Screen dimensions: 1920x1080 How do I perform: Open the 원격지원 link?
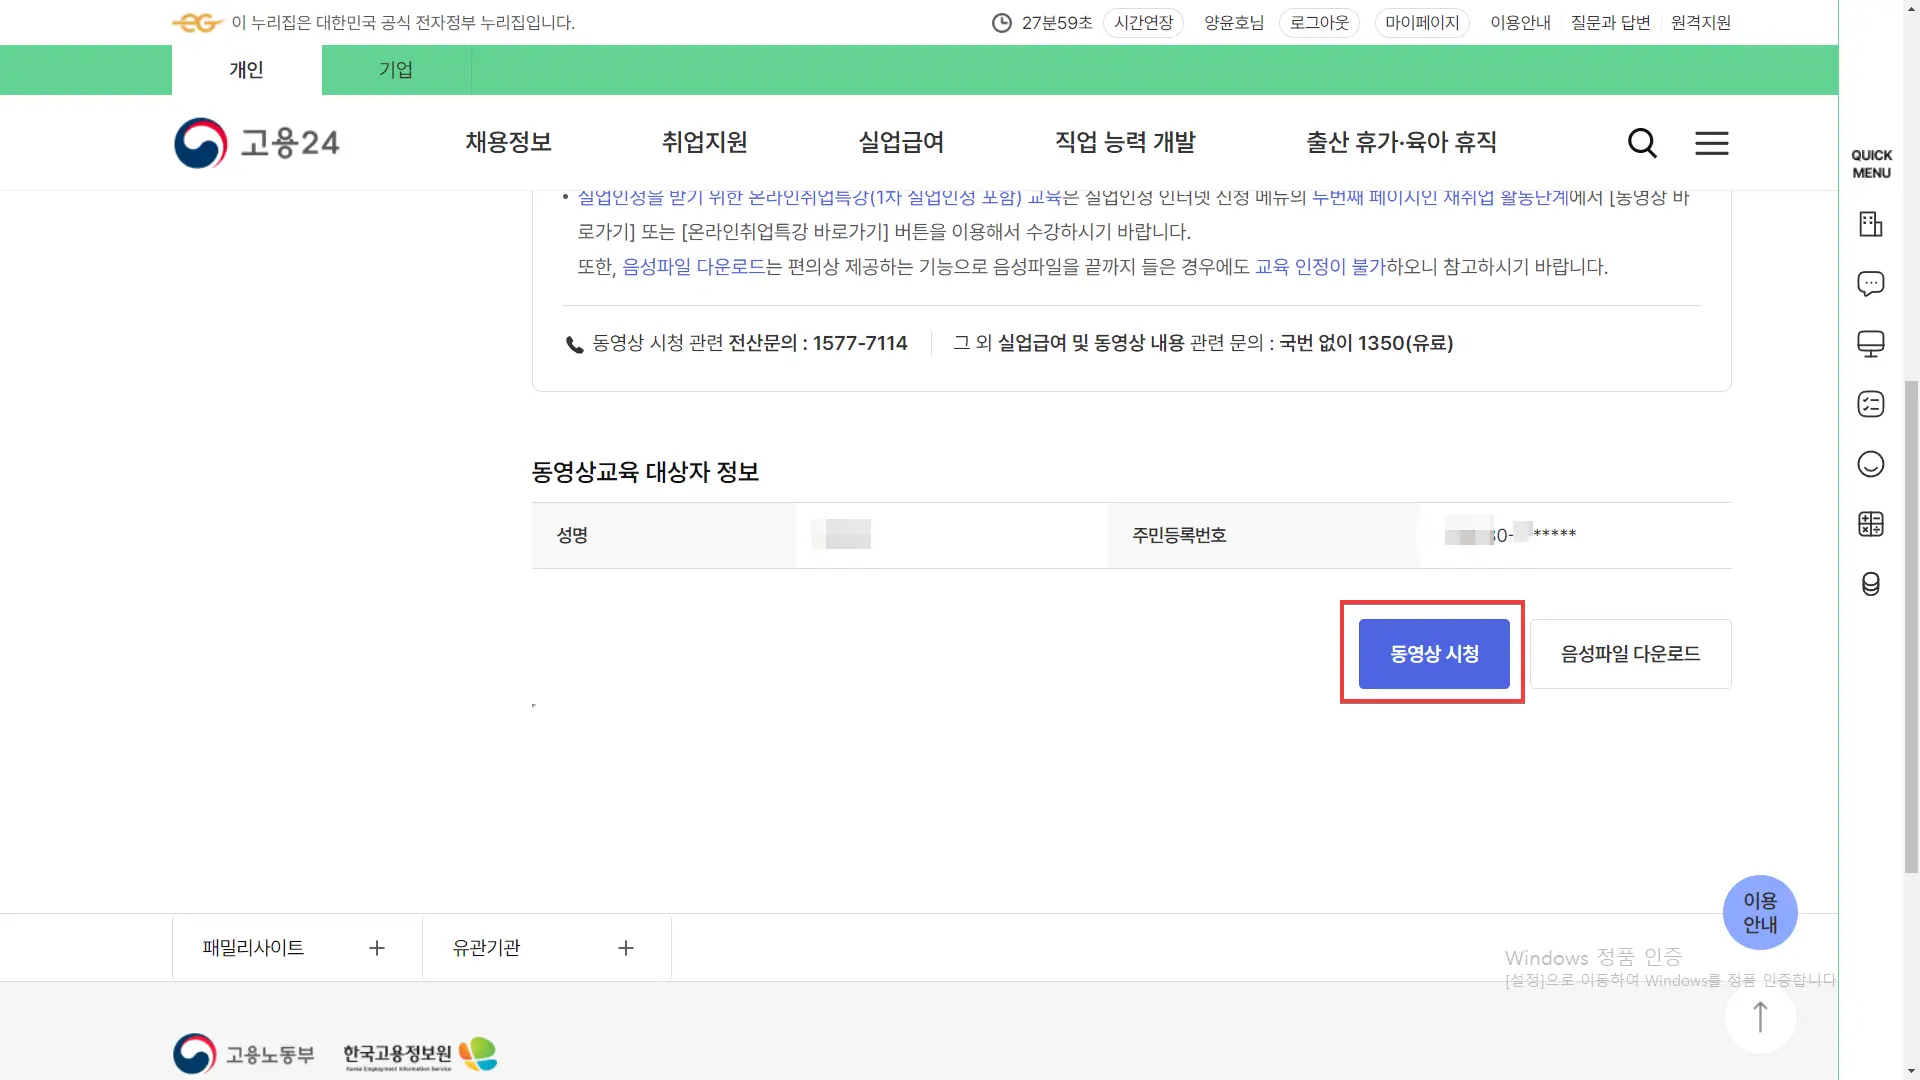click(1700, 23)
